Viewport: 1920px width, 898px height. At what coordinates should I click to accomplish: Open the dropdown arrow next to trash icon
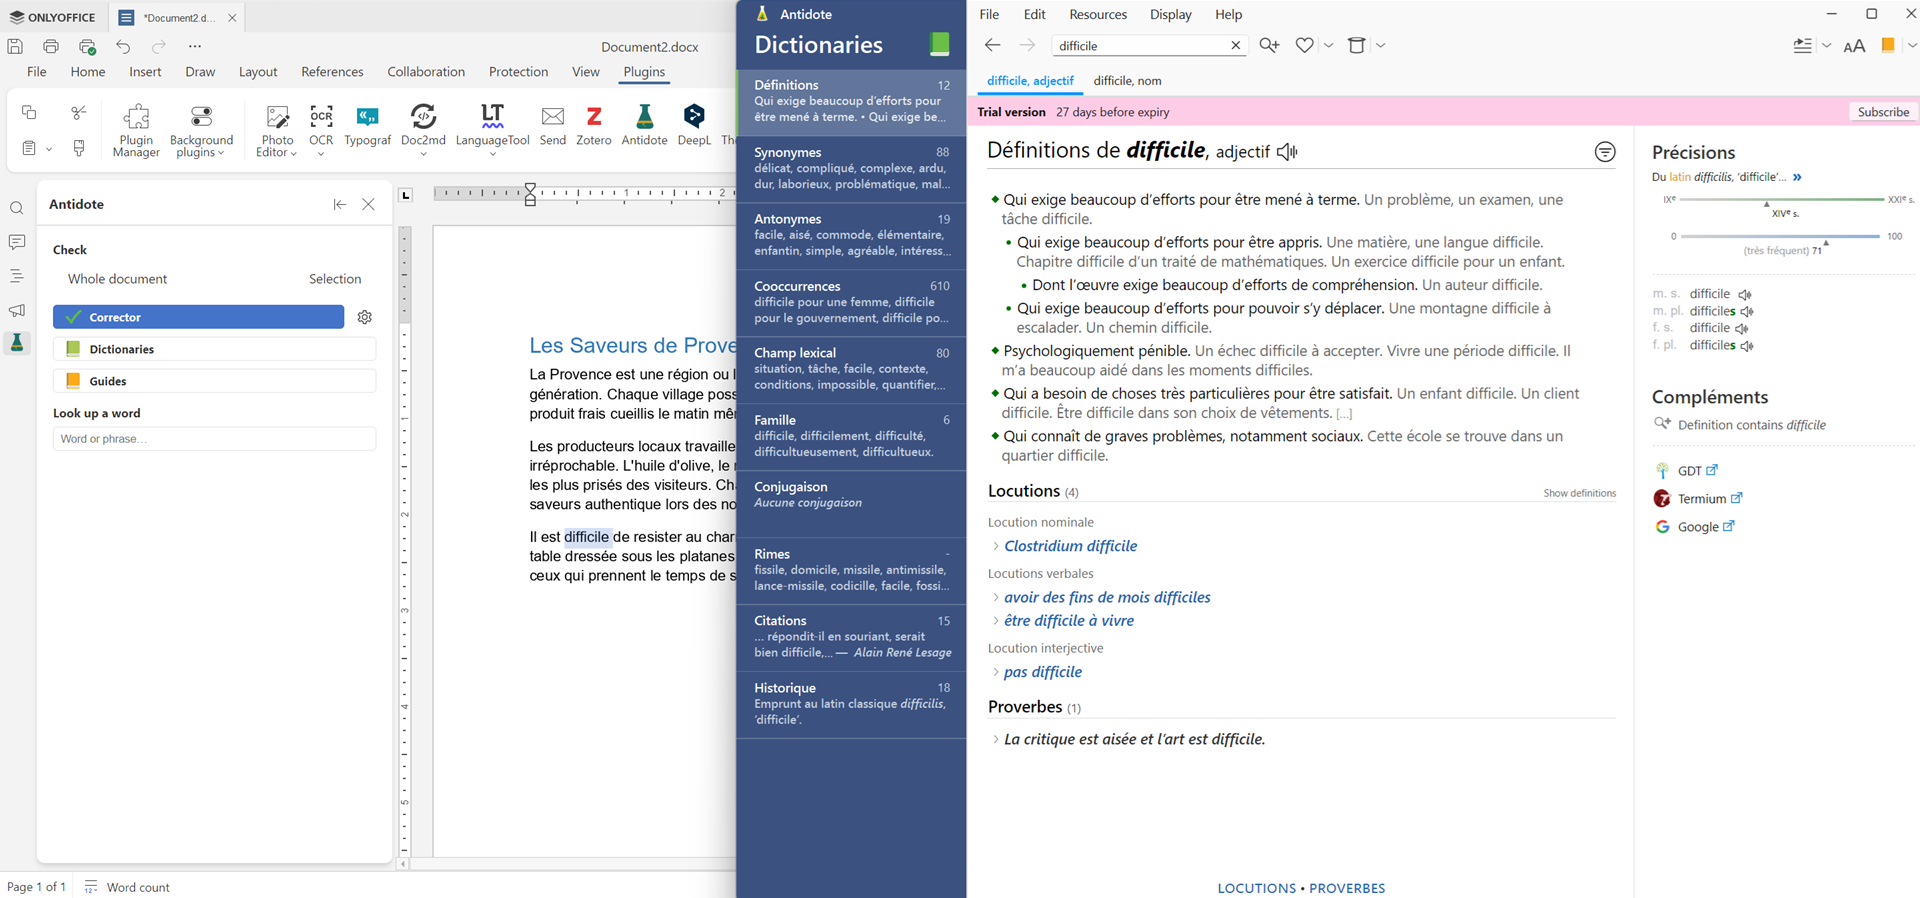(x=1380, y=45)
